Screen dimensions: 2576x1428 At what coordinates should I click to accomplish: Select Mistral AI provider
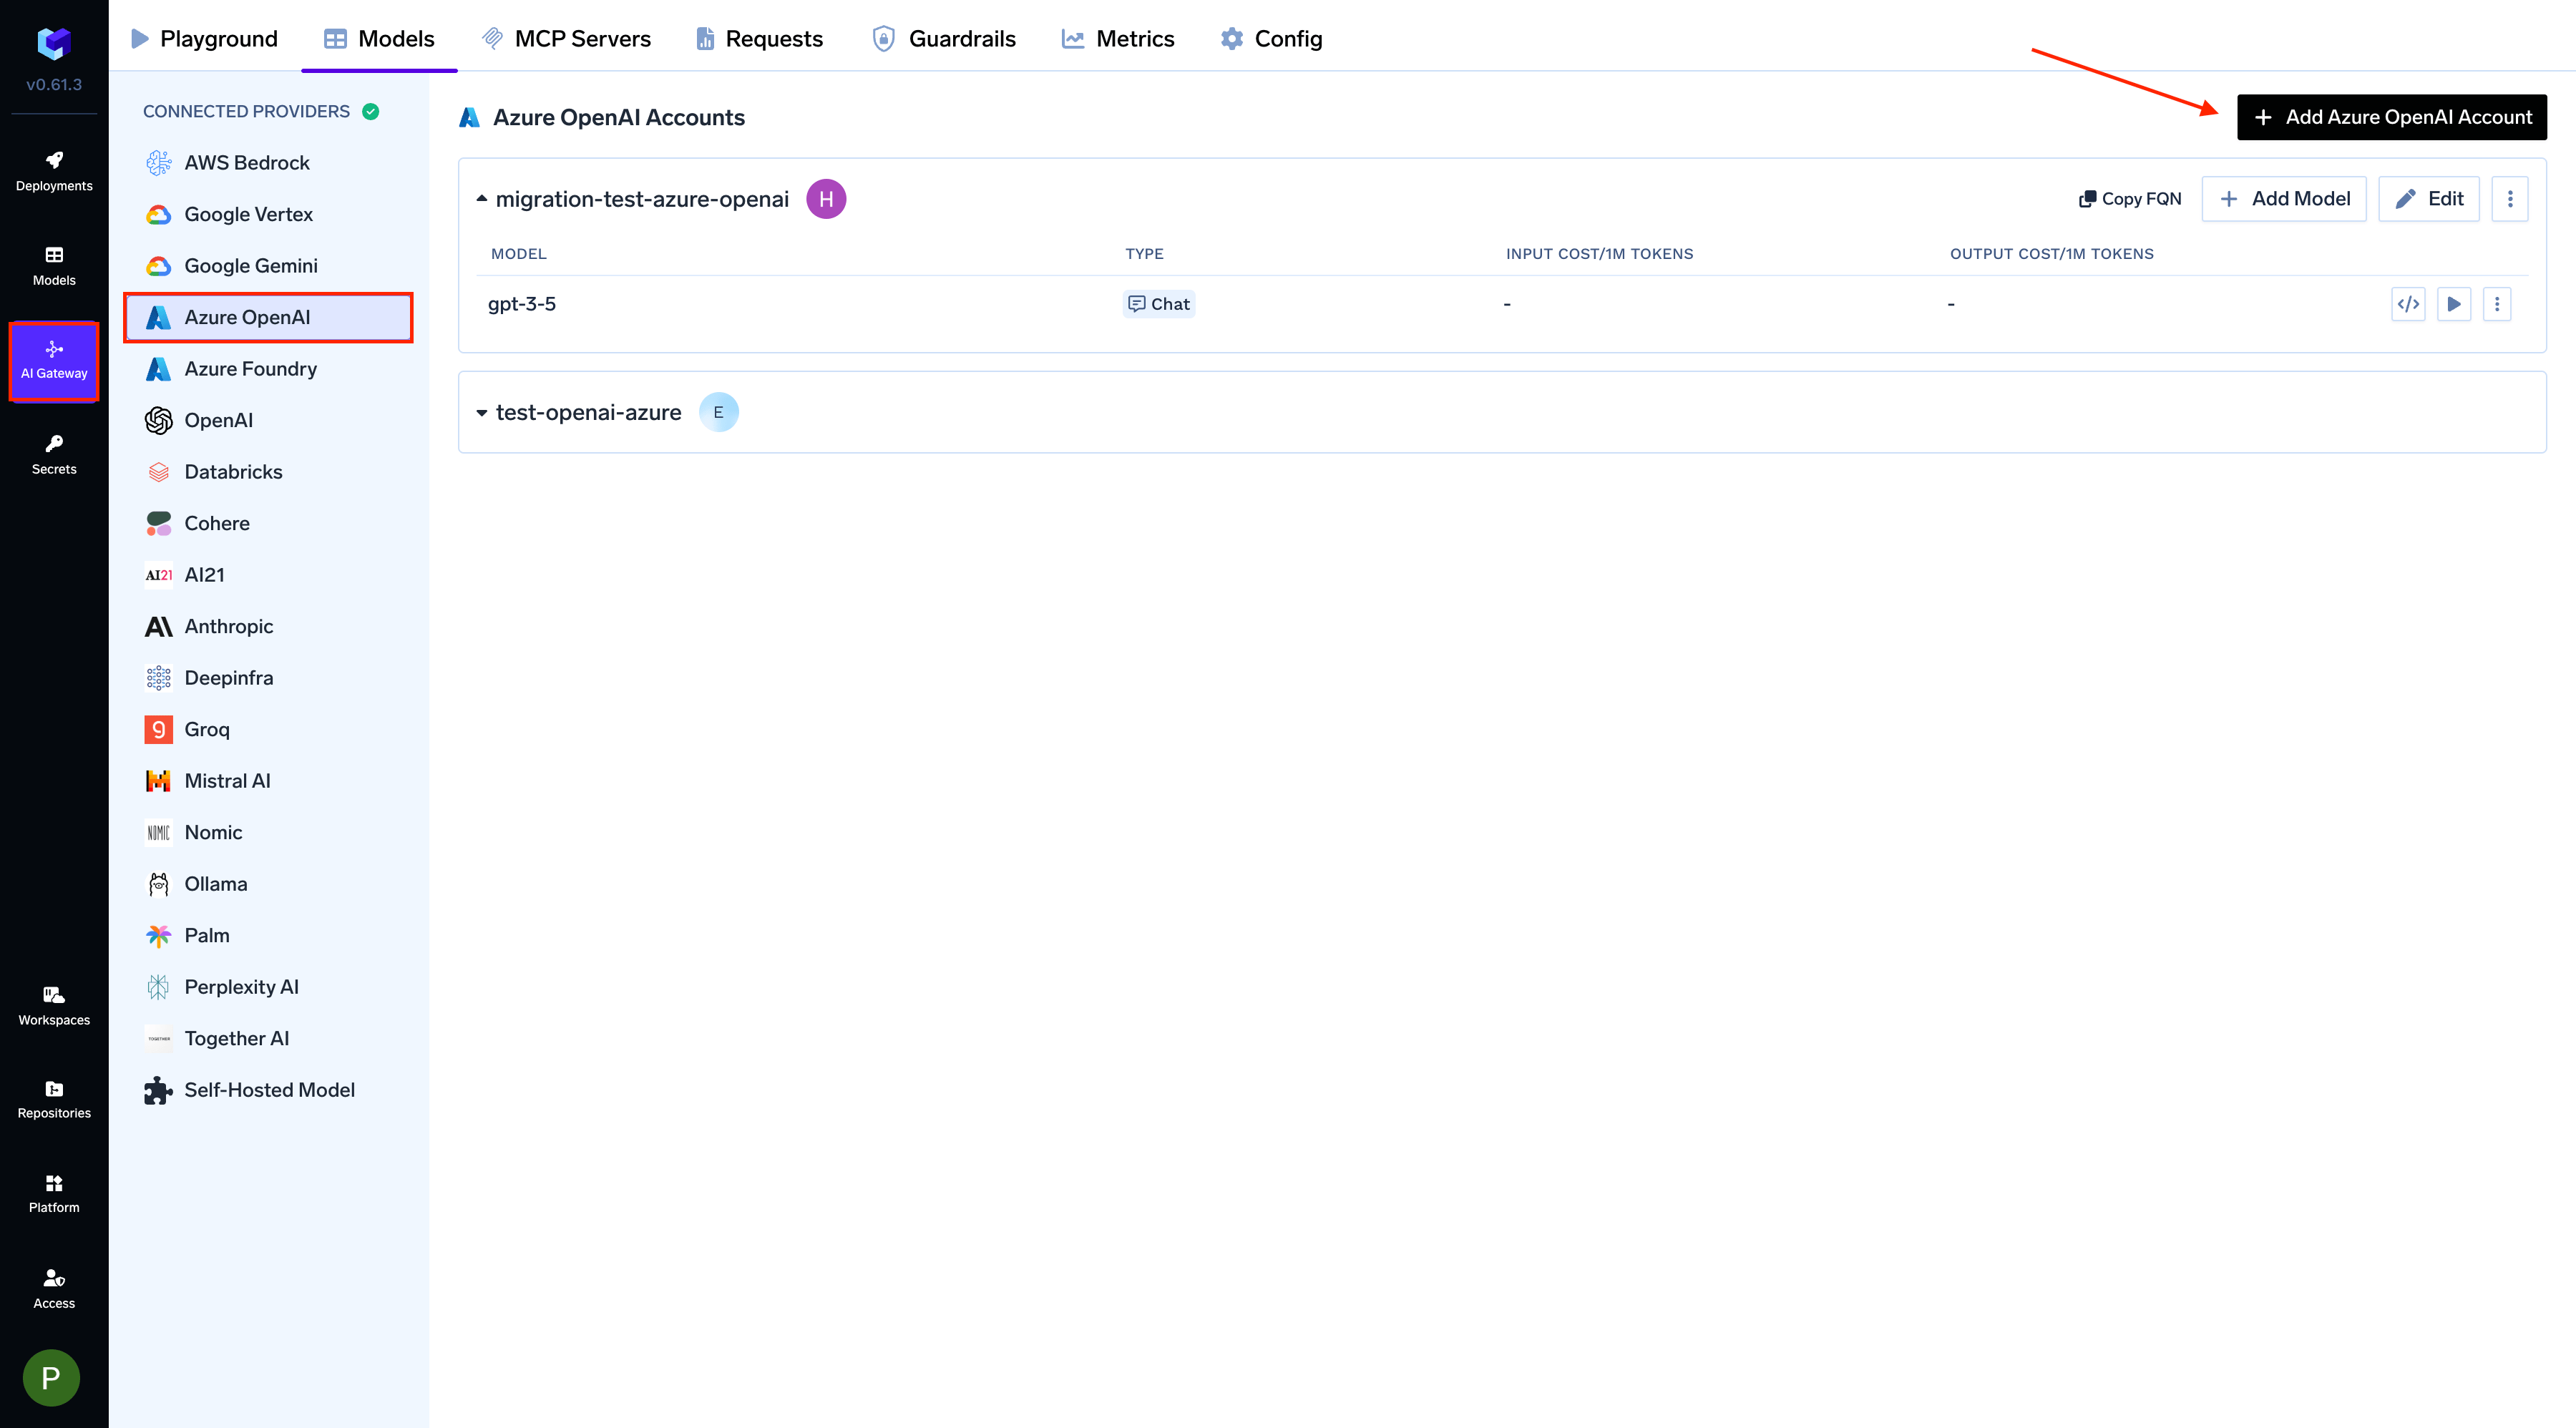268,781
